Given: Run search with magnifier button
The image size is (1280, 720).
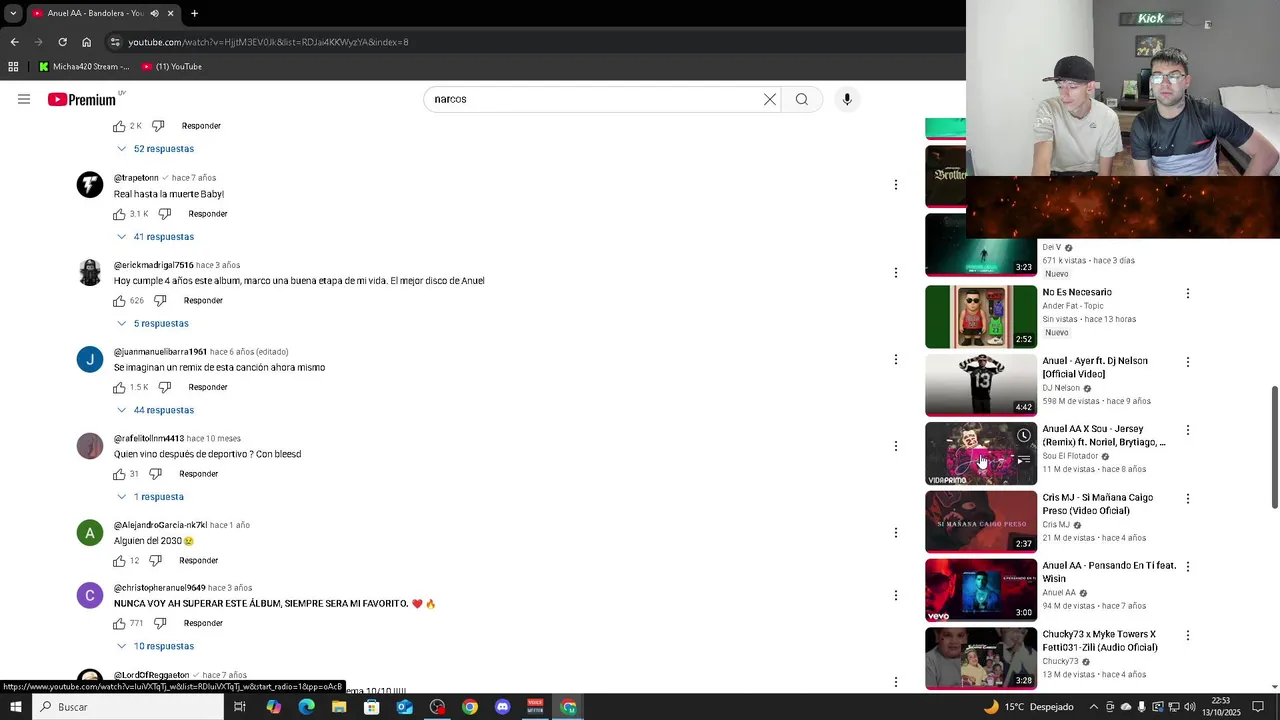Looking at the screenshot, I should [802, 99].
